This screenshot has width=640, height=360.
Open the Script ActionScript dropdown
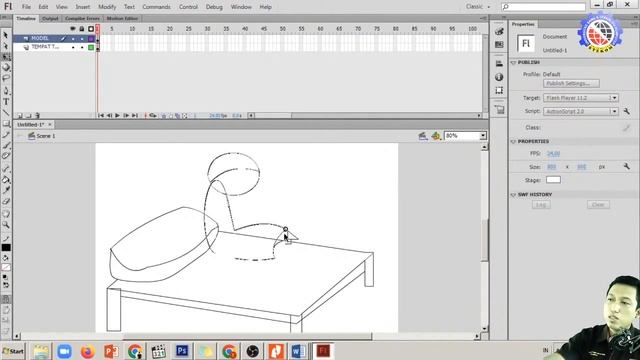pyautogui.click(x=580, y=111)
